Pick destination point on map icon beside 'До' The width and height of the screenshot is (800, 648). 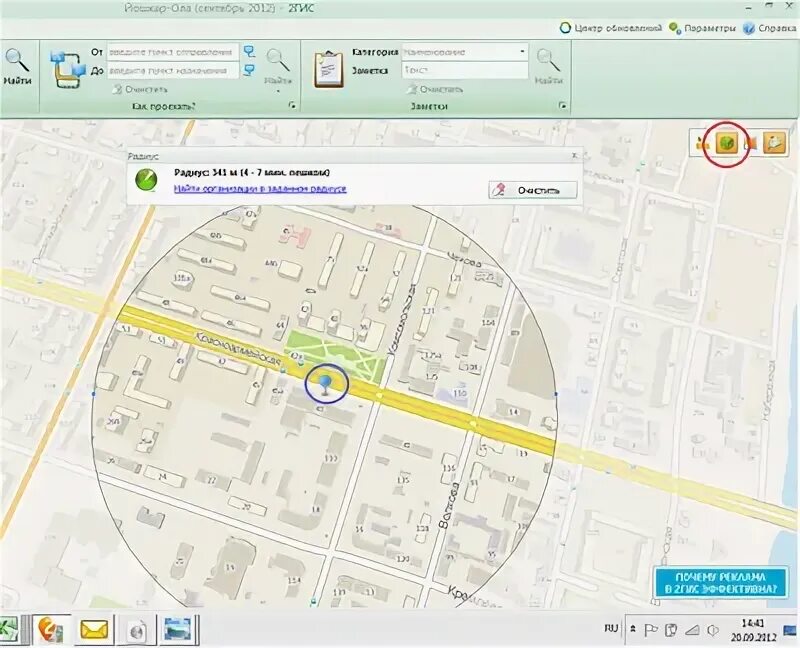point(249,70)
